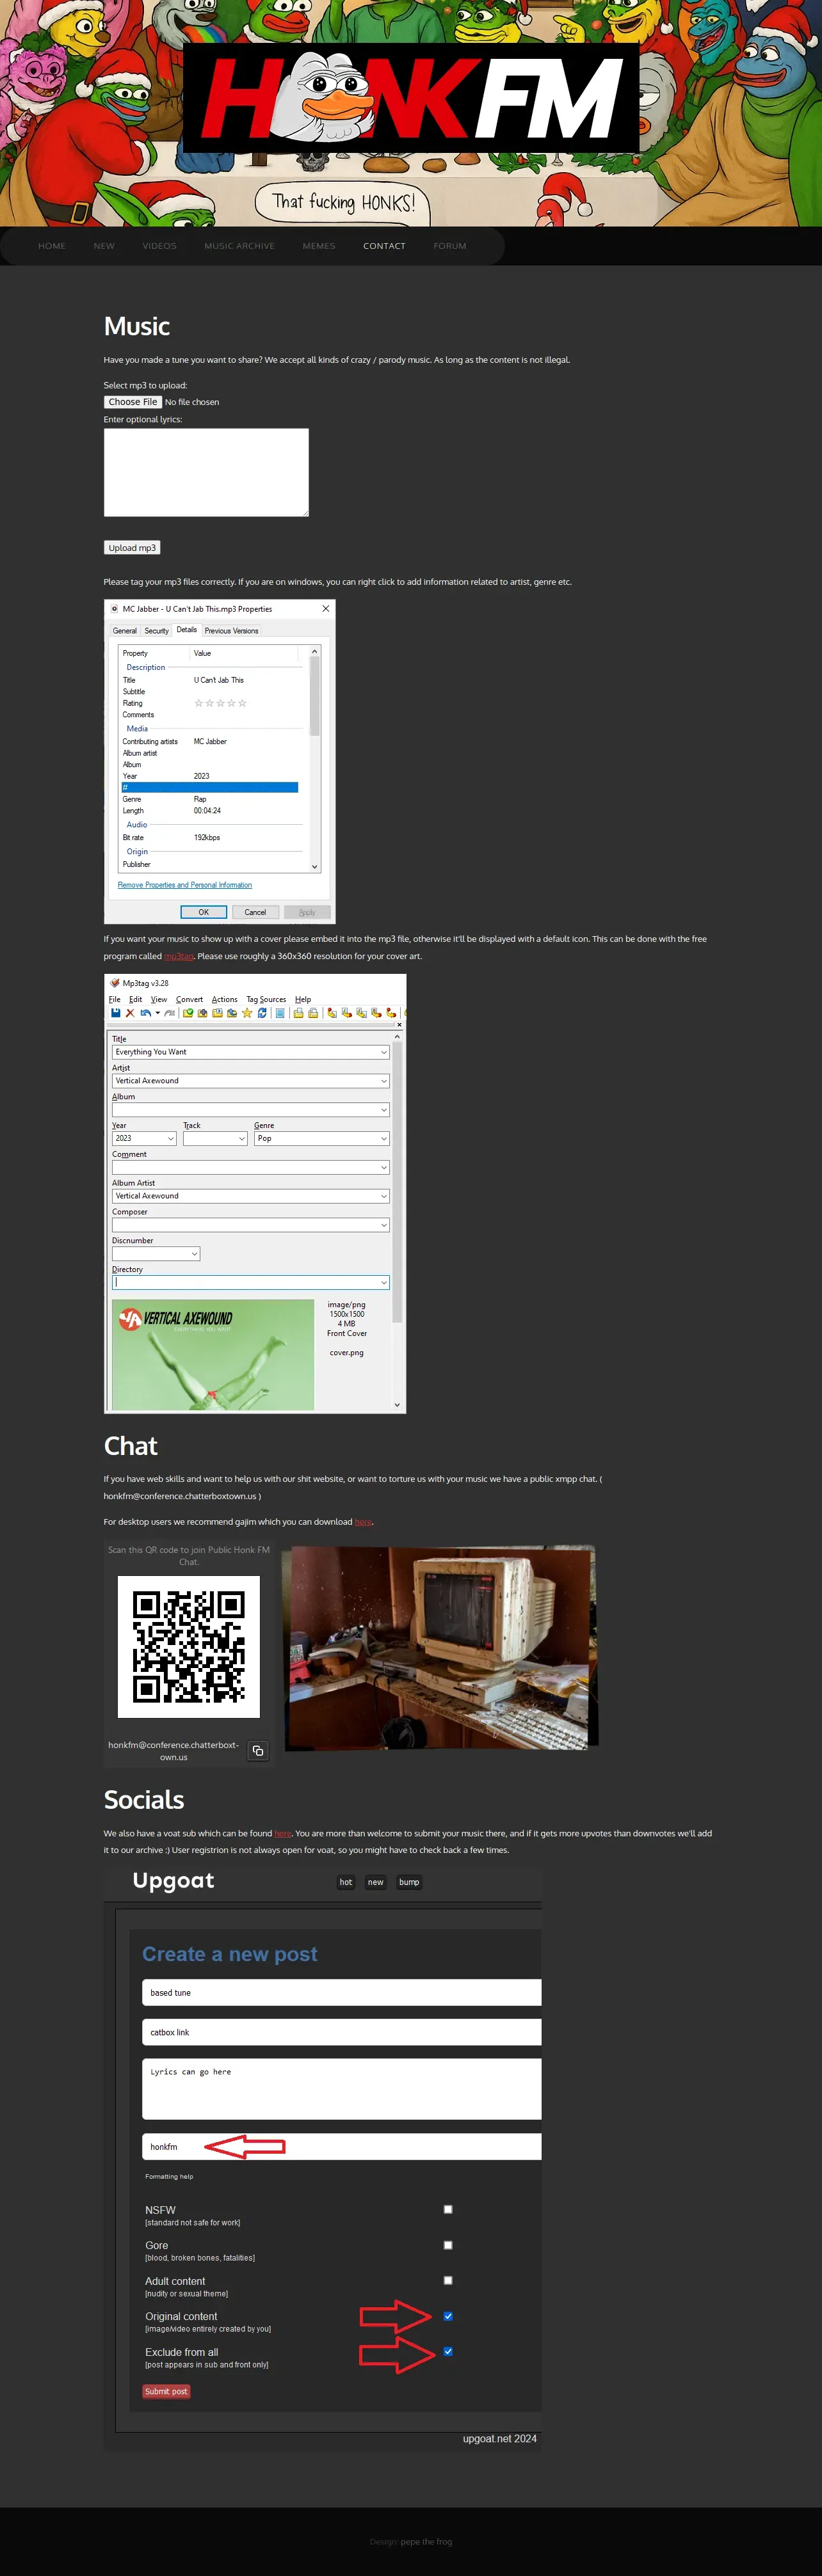This screenshot has height=2576, width=822.
Task: Click the Upload mp3 button
Action: [x=132, y=548]
